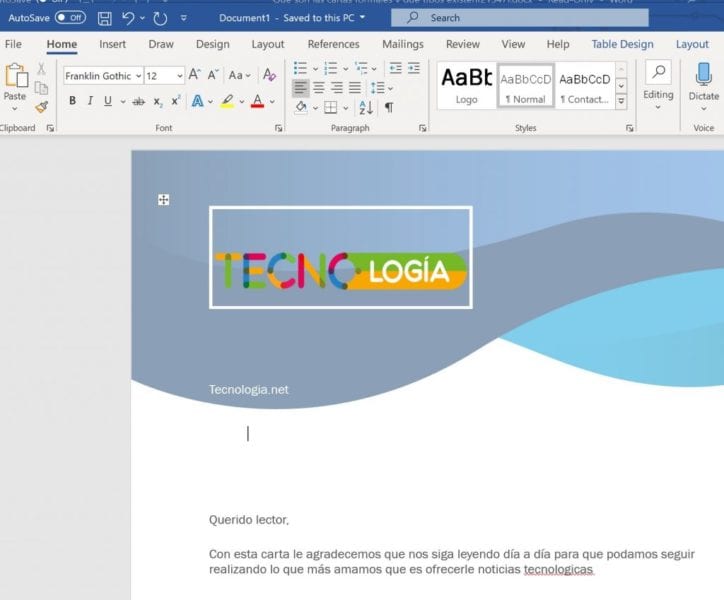Open Borders dropdown arrow
724x600 pixels.
tap(345, 108)
